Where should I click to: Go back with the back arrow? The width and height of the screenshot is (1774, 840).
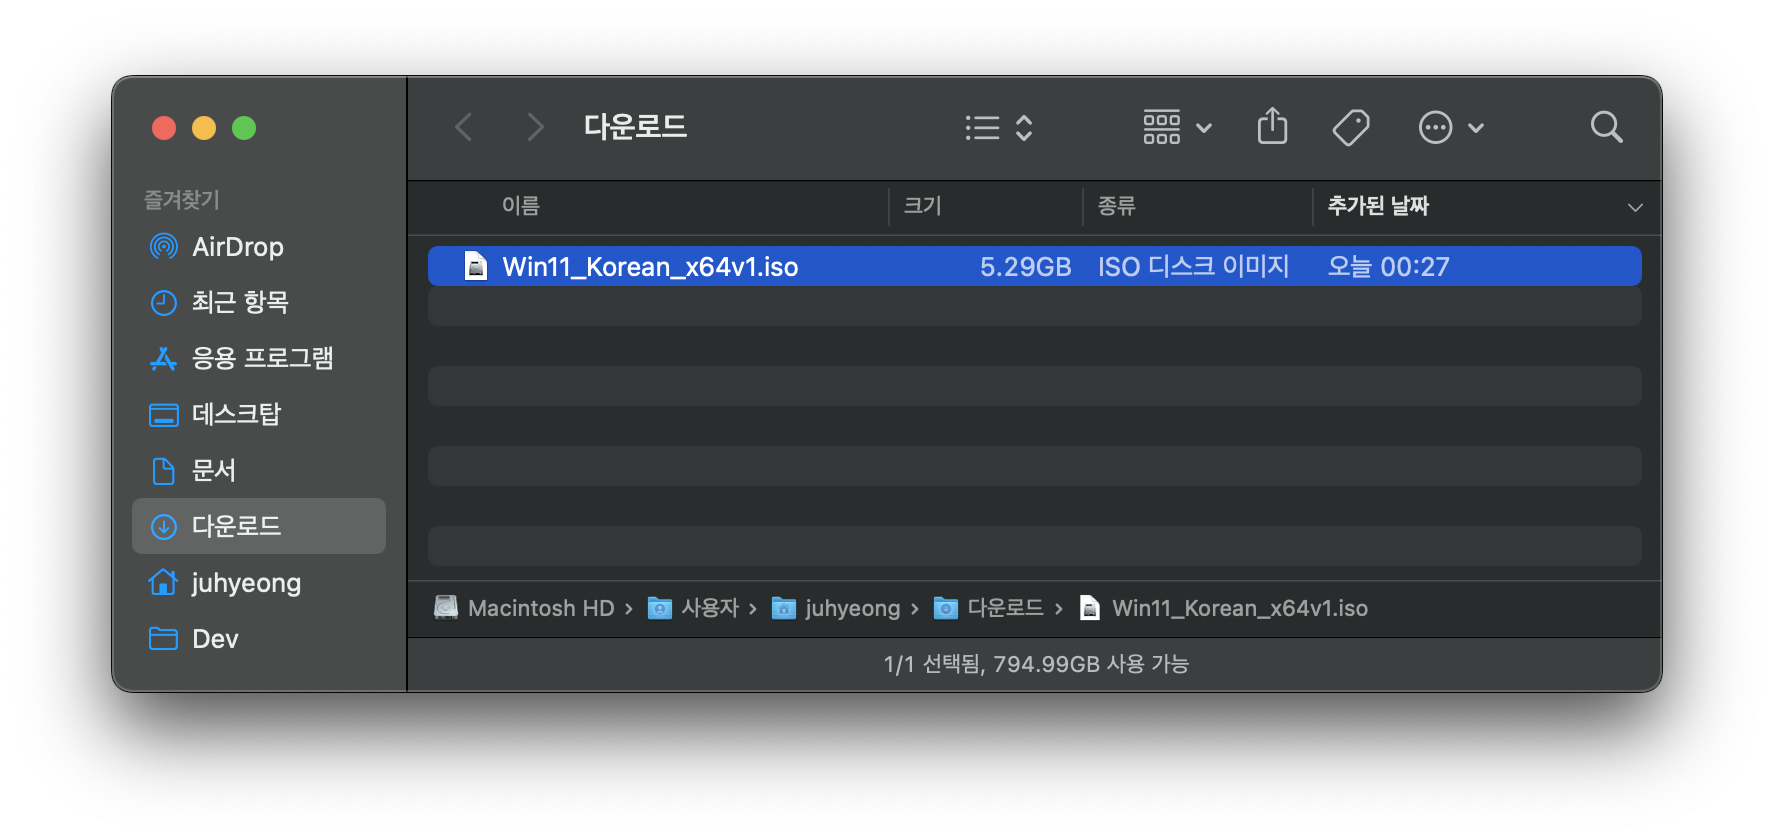click(464, 127)
